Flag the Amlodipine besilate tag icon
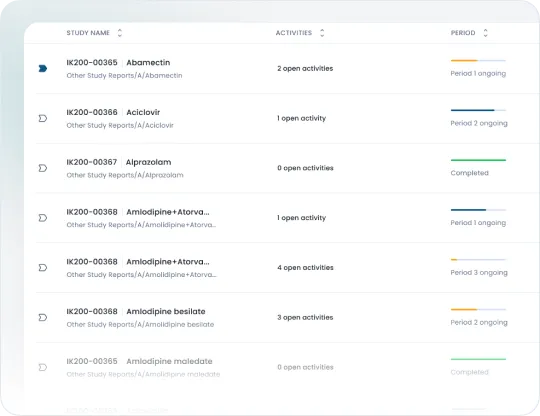Screen dimensions: 540x416 [43, 318]
